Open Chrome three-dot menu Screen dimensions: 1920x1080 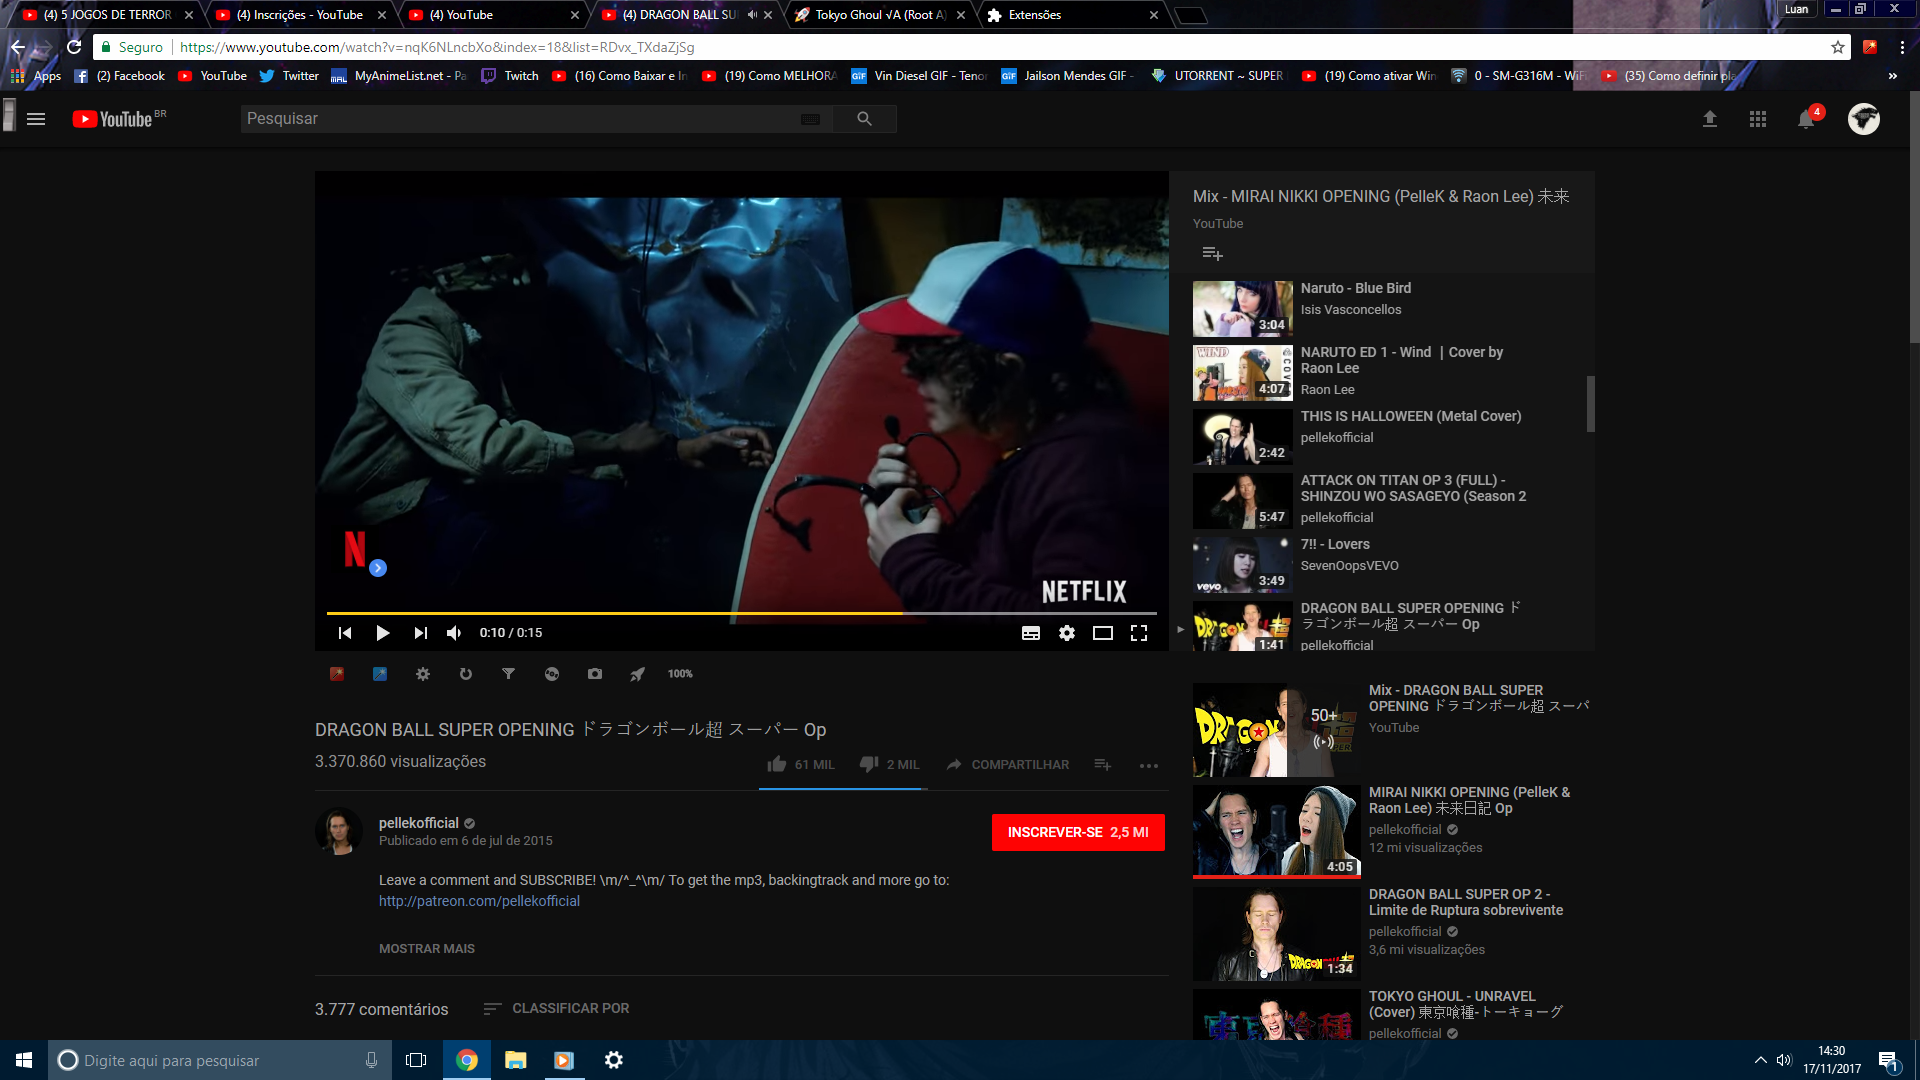(x=1902, y=47)
